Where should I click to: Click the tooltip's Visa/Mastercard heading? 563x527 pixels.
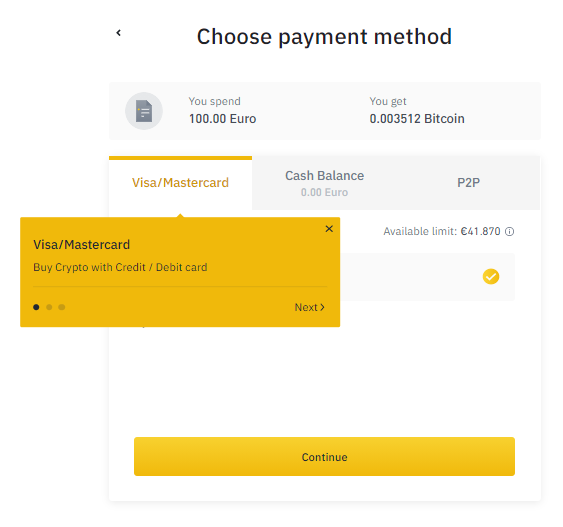click(82, 245)
